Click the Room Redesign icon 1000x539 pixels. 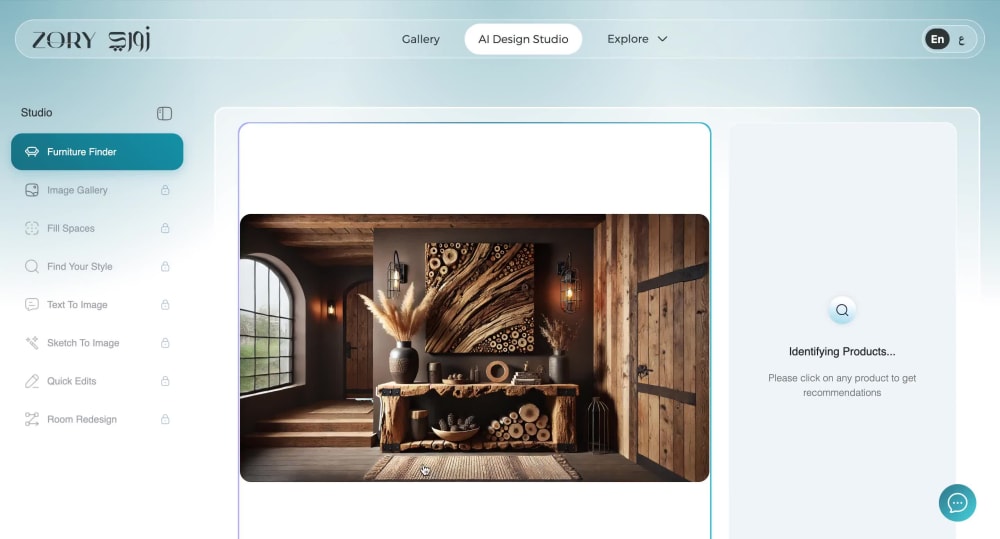pyautogui.click(x=32, y=420)
